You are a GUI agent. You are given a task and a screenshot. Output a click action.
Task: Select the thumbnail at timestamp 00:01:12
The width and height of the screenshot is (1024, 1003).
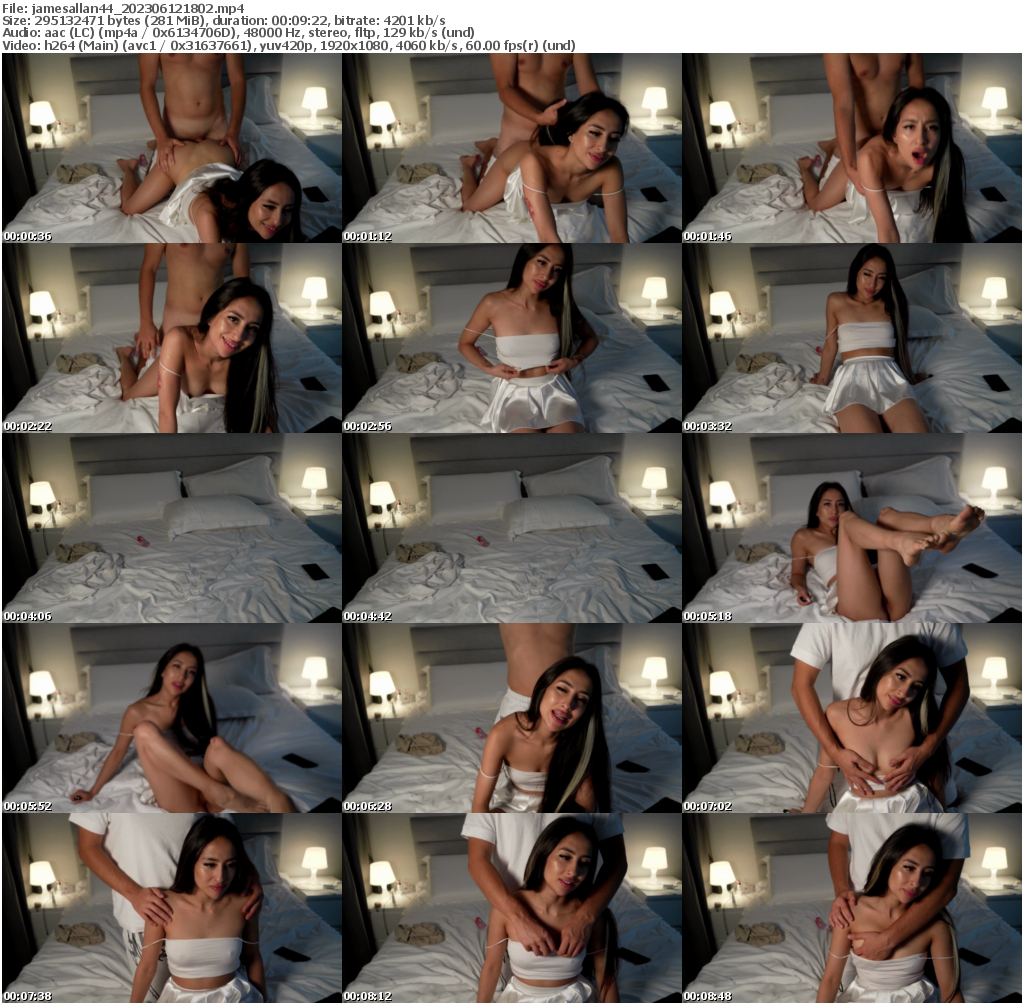pyautogui.click(x=511, y=148)
